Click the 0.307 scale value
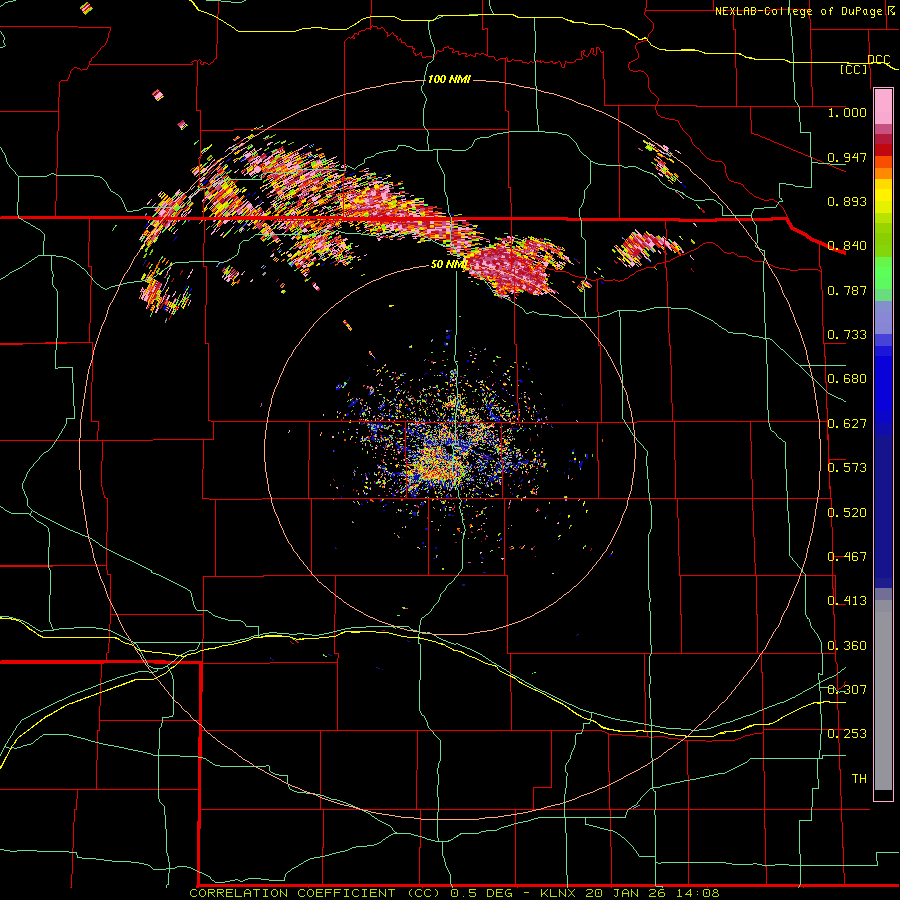900x900 pixels. point(847,690)
